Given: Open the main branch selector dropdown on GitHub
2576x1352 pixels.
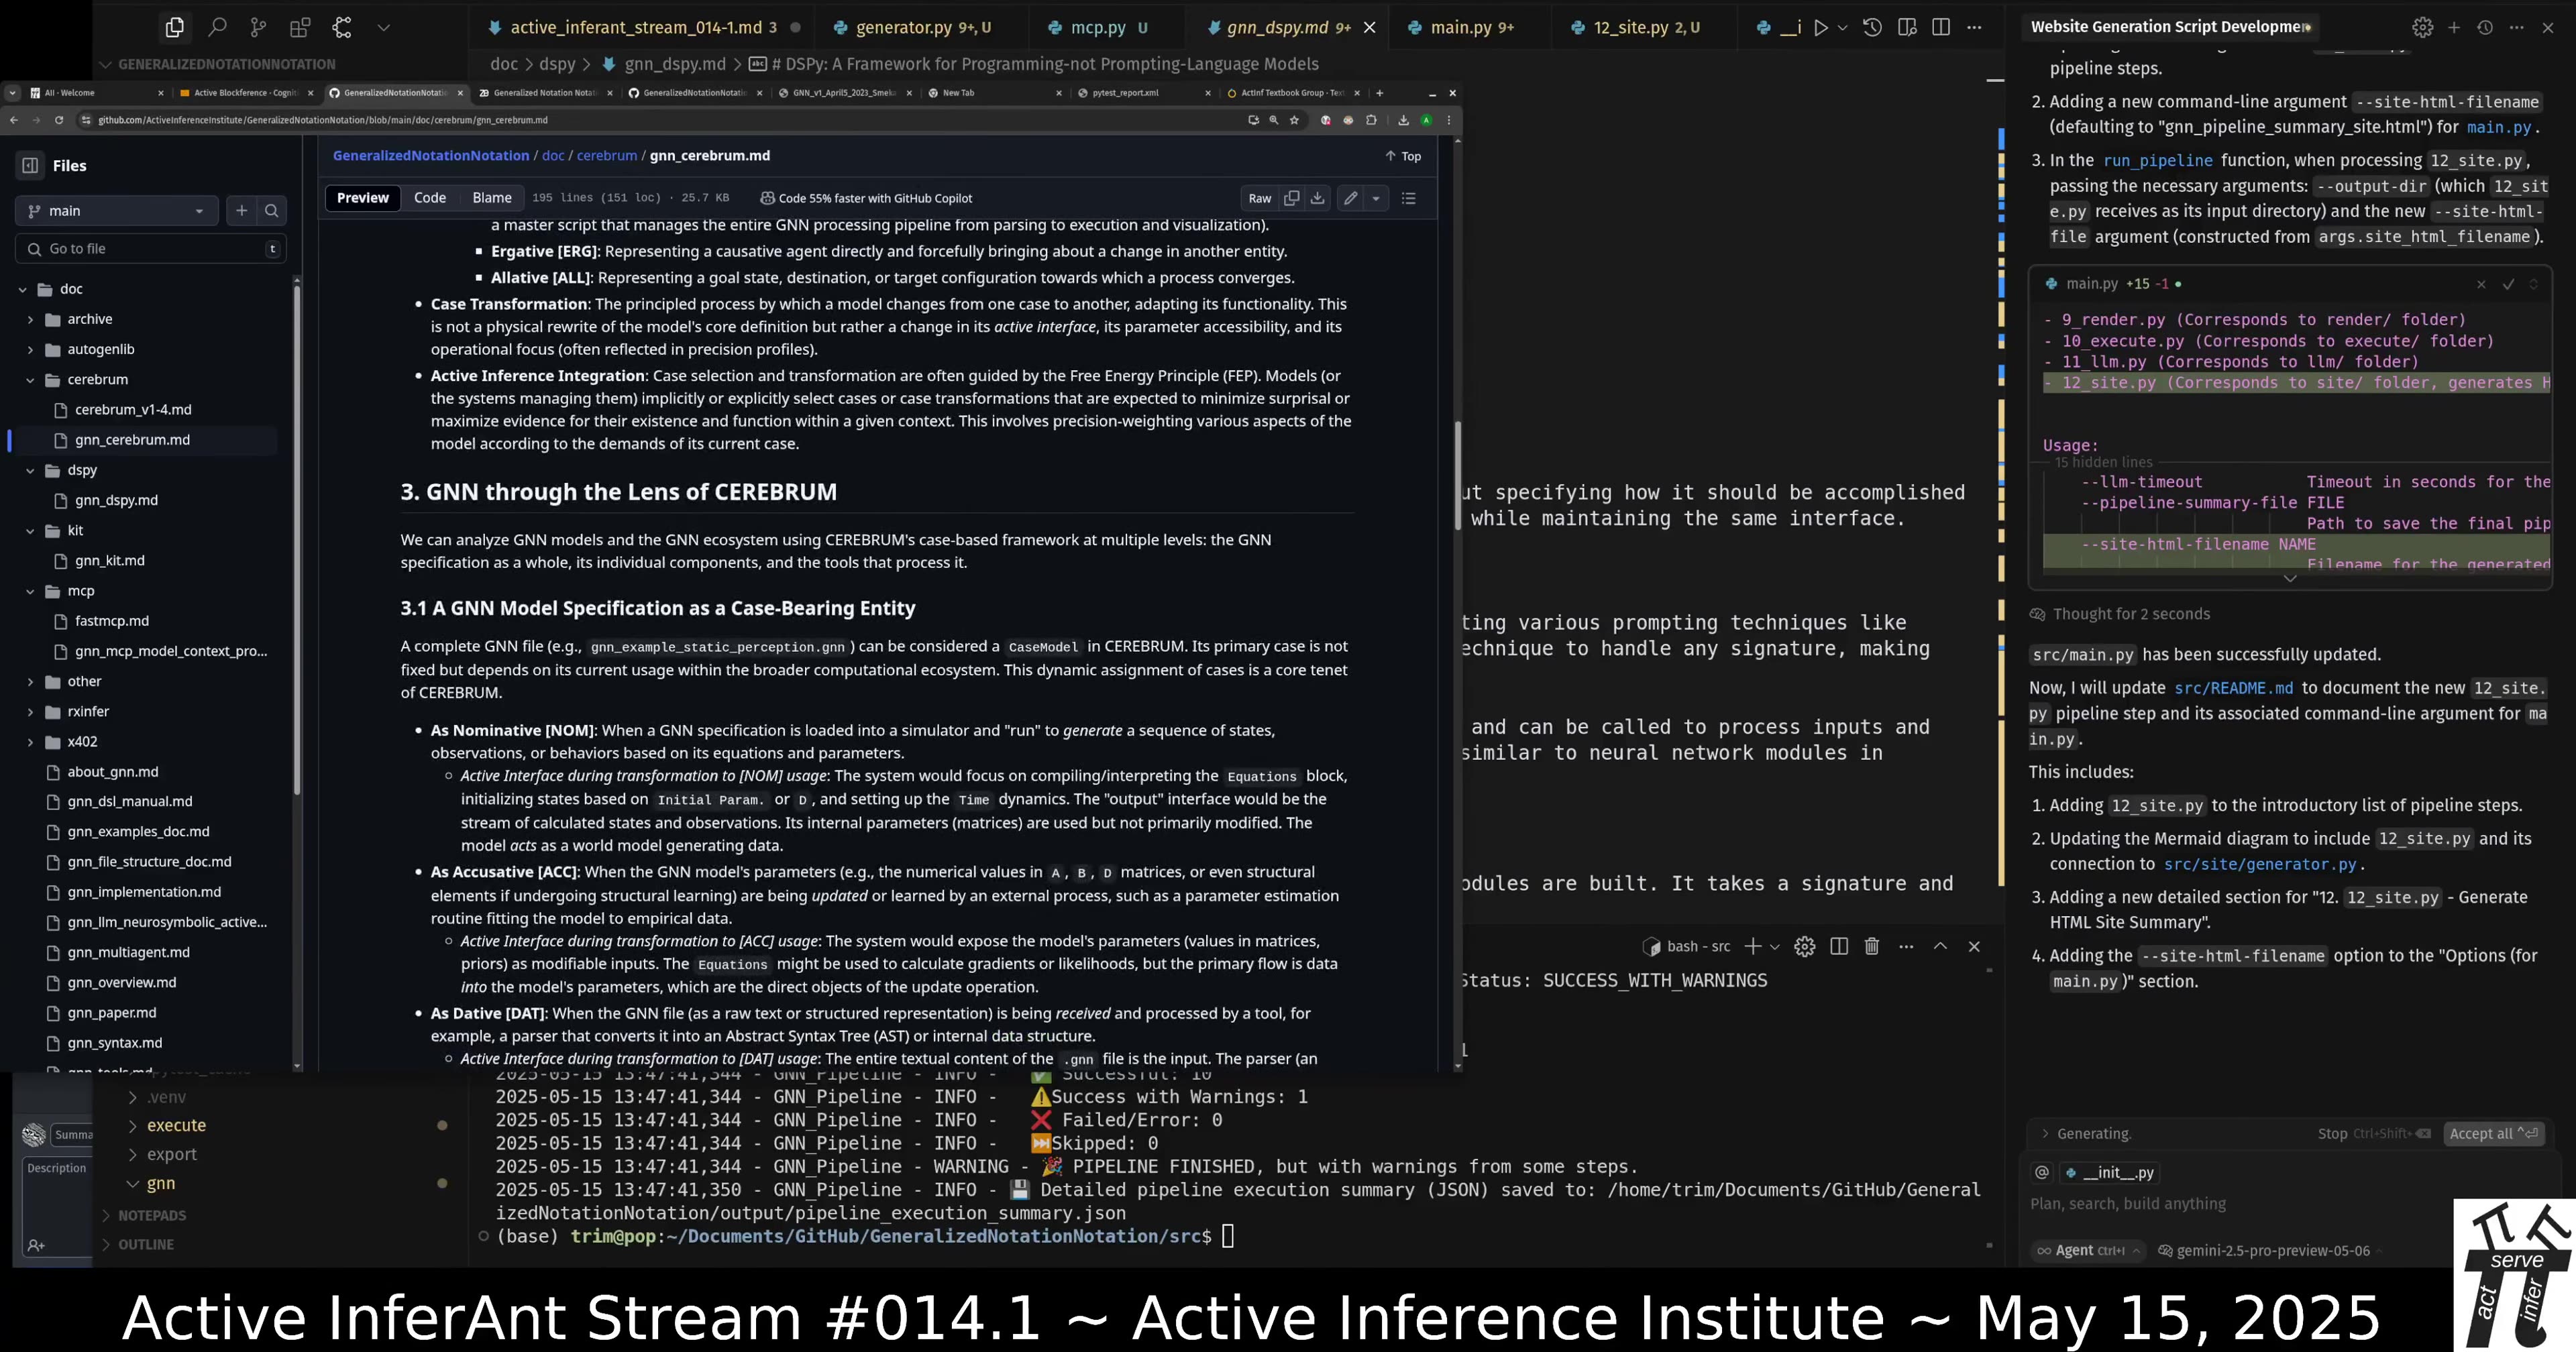Looking at the screenshot, I should [116, 210].
